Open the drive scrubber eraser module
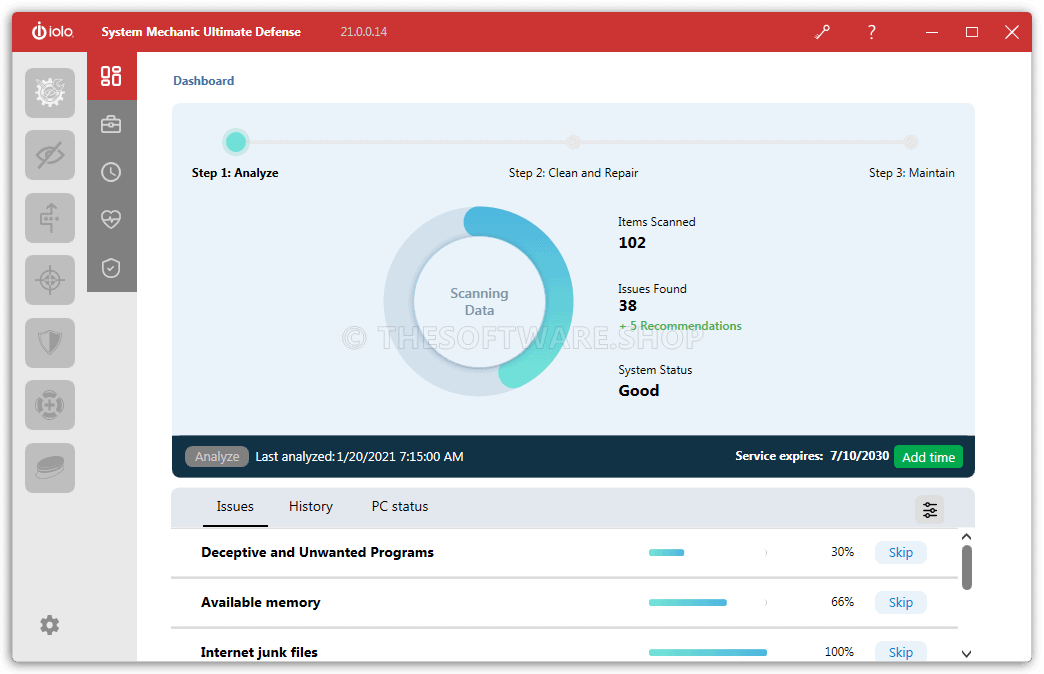 (x=50, y=468)
